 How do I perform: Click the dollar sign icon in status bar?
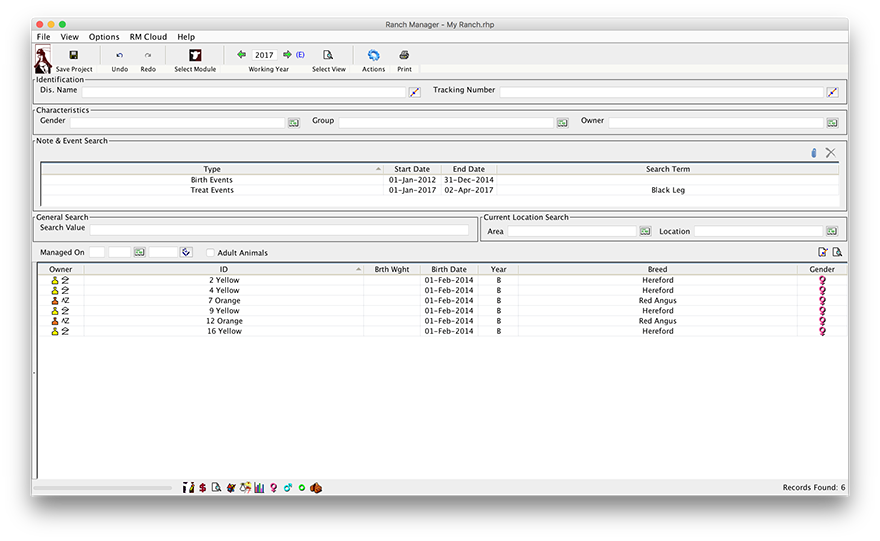point(202,488)
